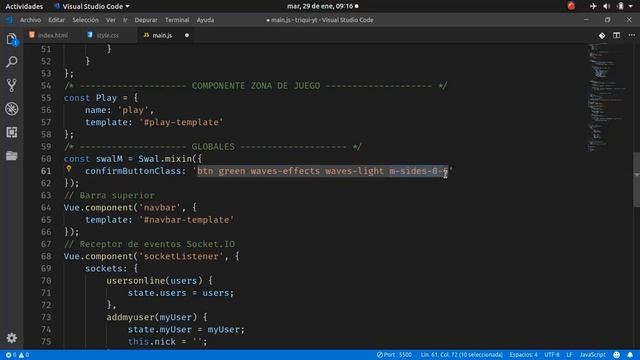Open the Terminal menu
The height and width of the screenshot is (360, 640).
click(x=177, y=20)
